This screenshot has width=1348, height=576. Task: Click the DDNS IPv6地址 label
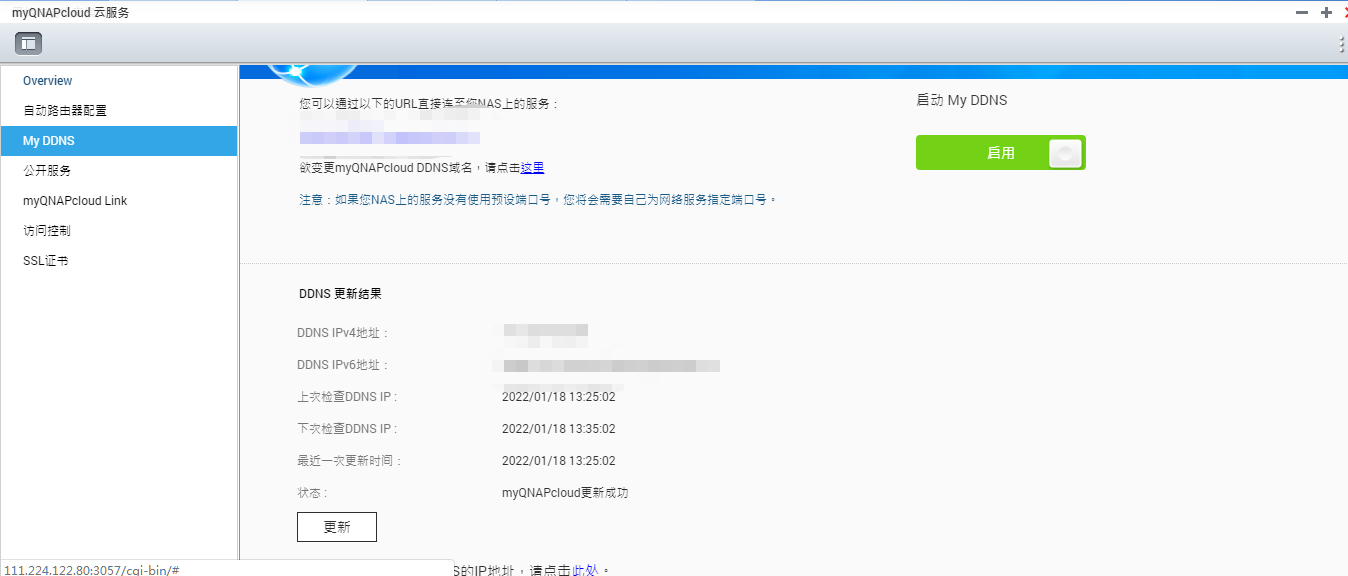343,365
